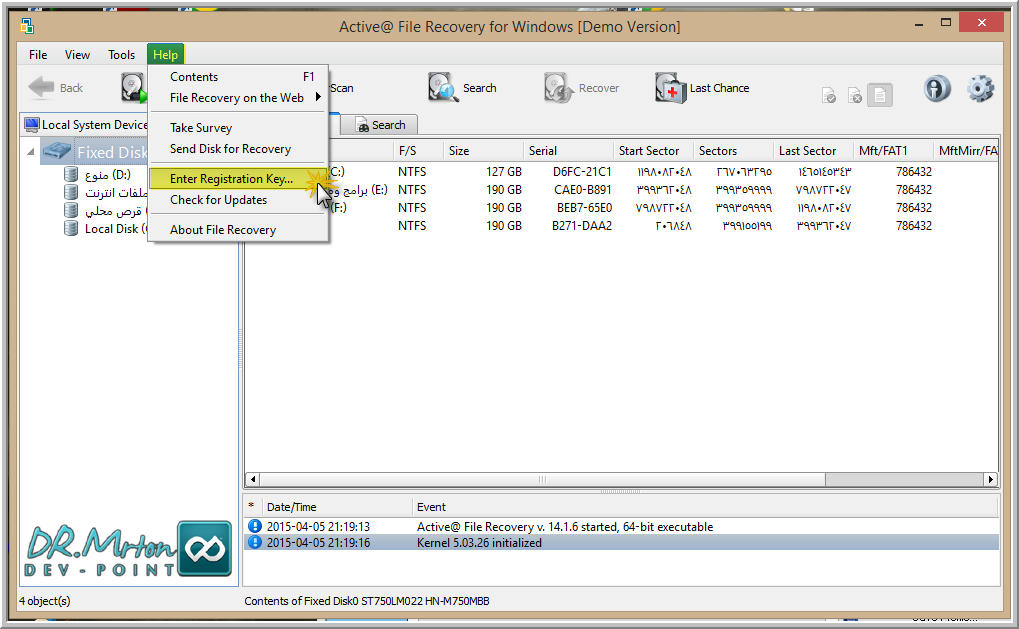Select serial BEB7-65E0 cell
The height and width of the screenshot is (629, 1019).
(584, 208)
